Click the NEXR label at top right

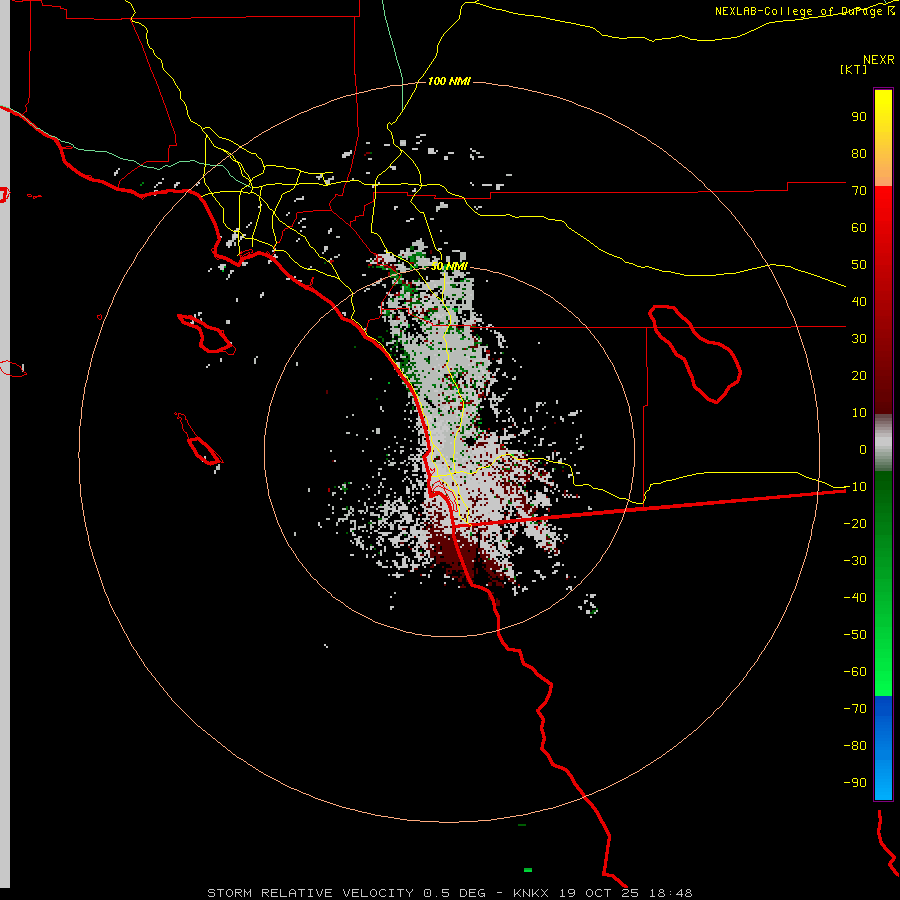[x=878, y=60]
